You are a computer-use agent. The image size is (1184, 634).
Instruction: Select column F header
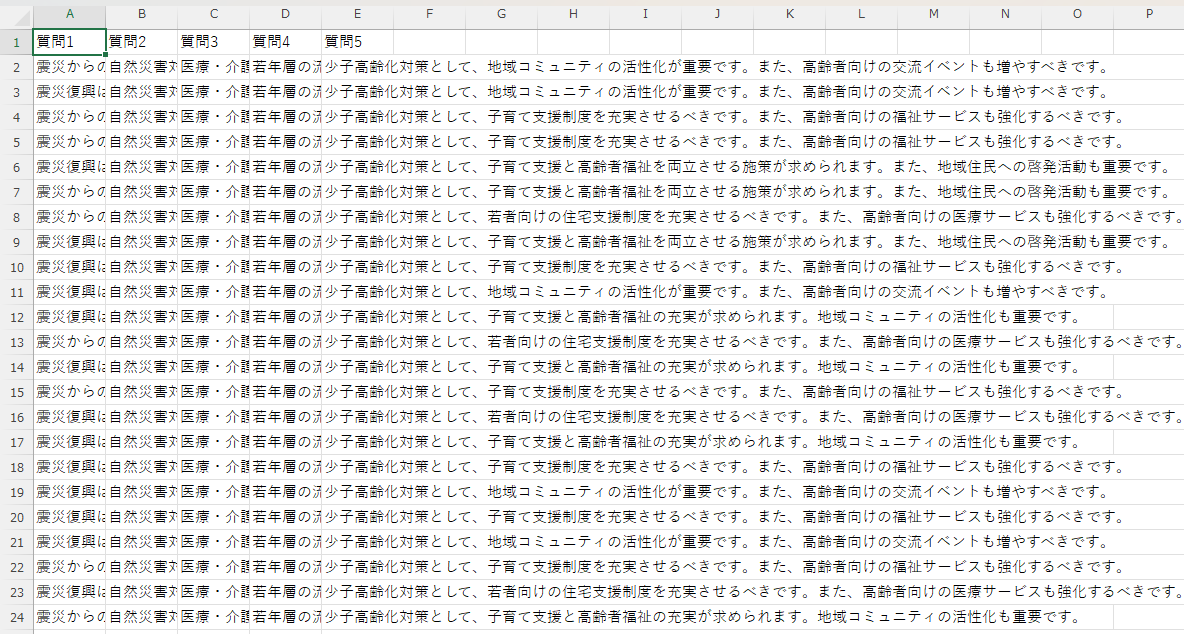pyautogui.click(x=429, y=14)
